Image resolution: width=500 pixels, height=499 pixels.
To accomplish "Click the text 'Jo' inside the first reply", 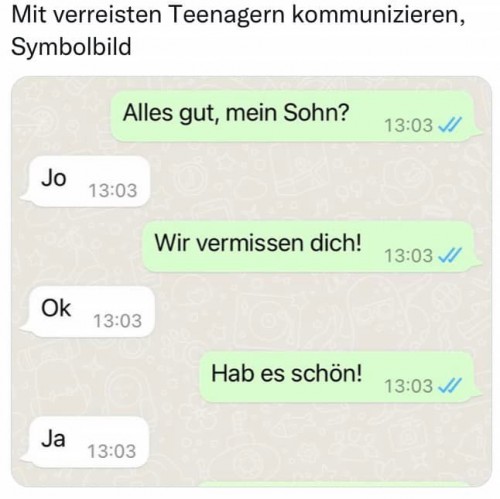I will 53,178.
